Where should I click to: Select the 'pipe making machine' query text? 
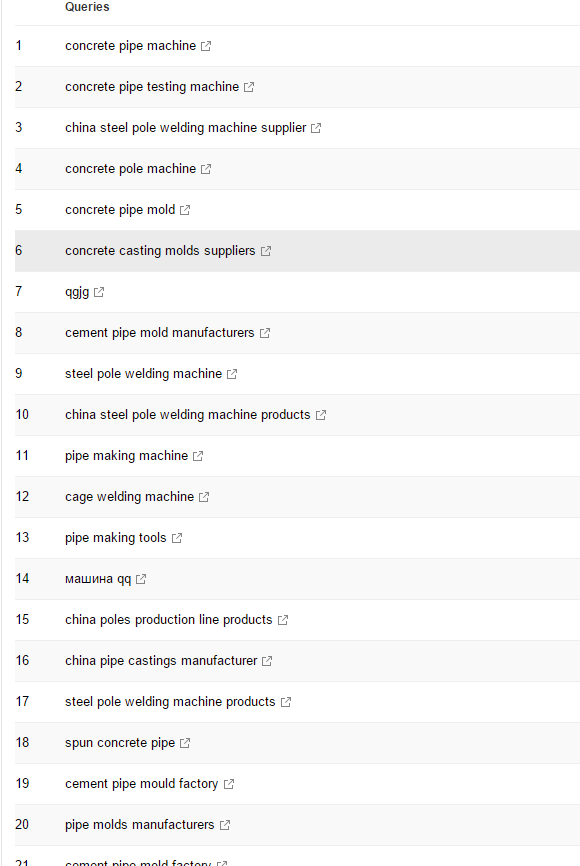pos(126,456)
